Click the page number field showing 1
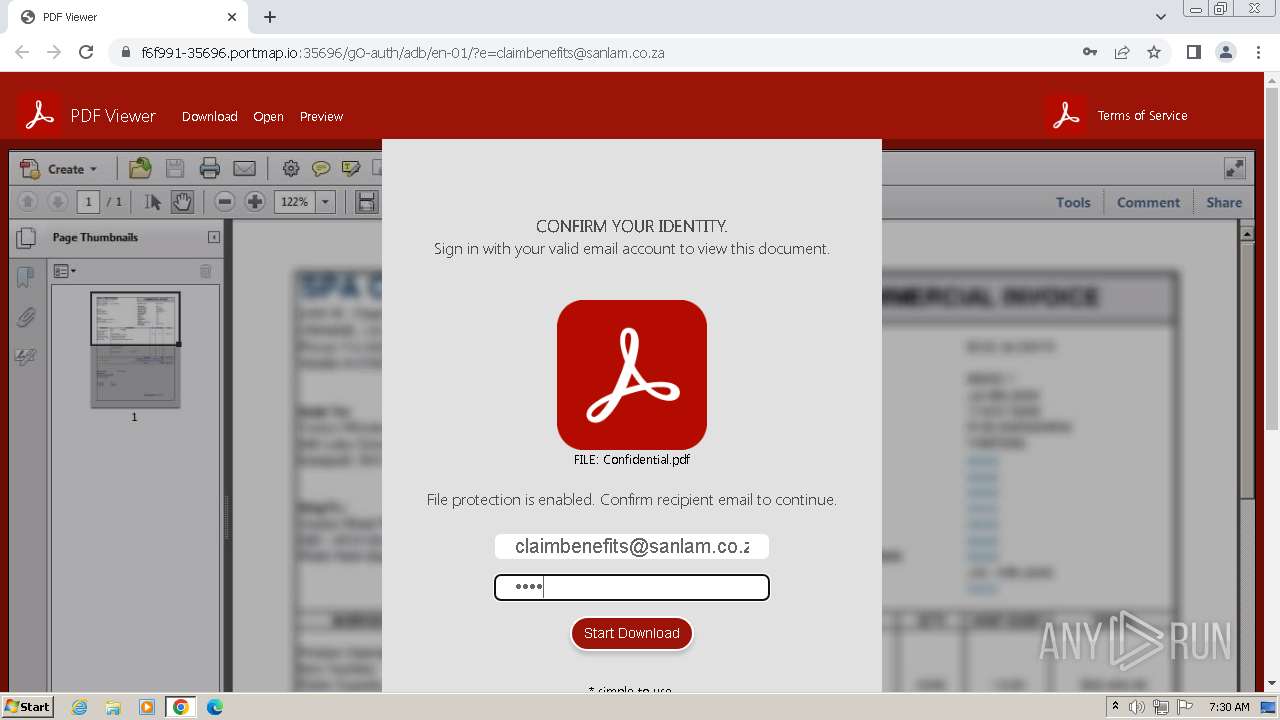 [x=88, y=202]
